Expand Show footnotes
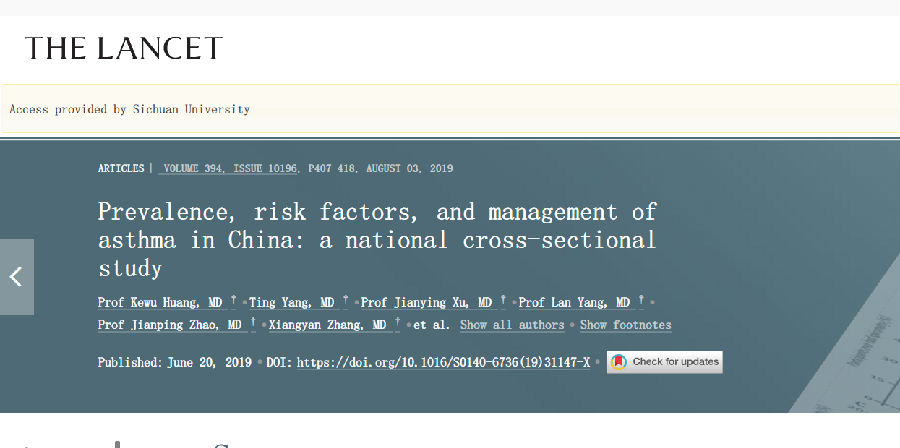Viewport: 900px width, 448px height. (626, 325)
